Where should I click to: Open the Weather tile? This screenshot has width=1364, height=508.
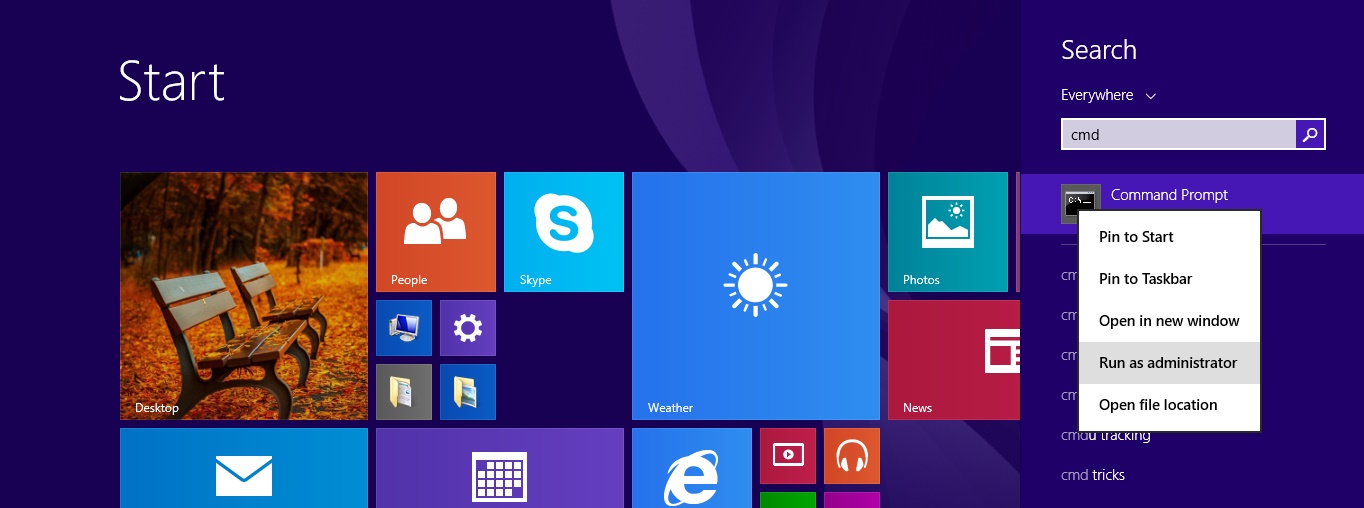click(756, 296)
